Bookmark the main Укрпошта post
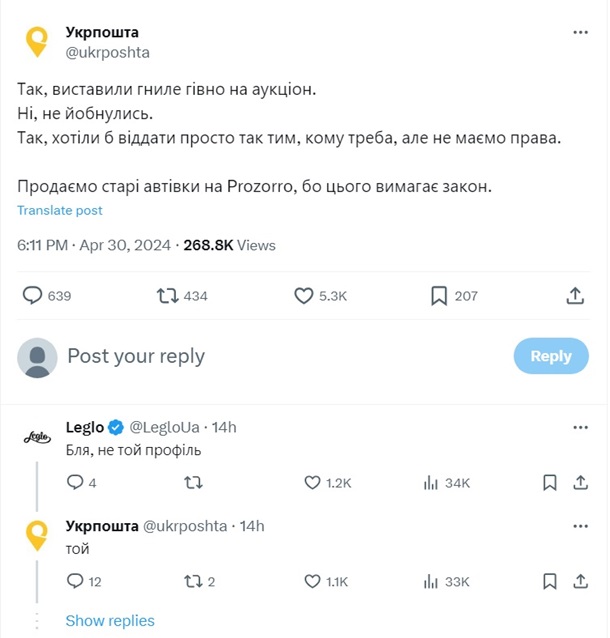610x638 pixels. [x=438, y=295]
